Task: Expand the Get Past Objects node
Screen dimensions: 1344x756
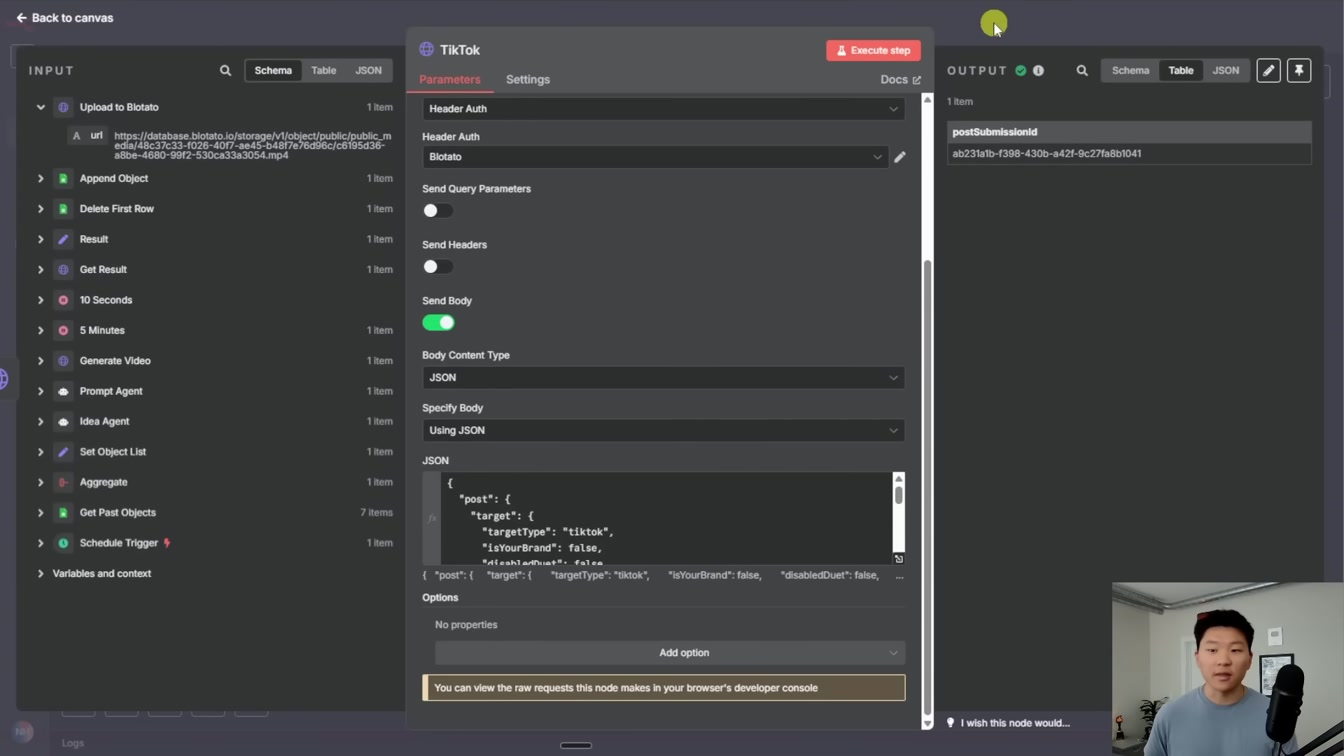Action: [x=41, y=513]
